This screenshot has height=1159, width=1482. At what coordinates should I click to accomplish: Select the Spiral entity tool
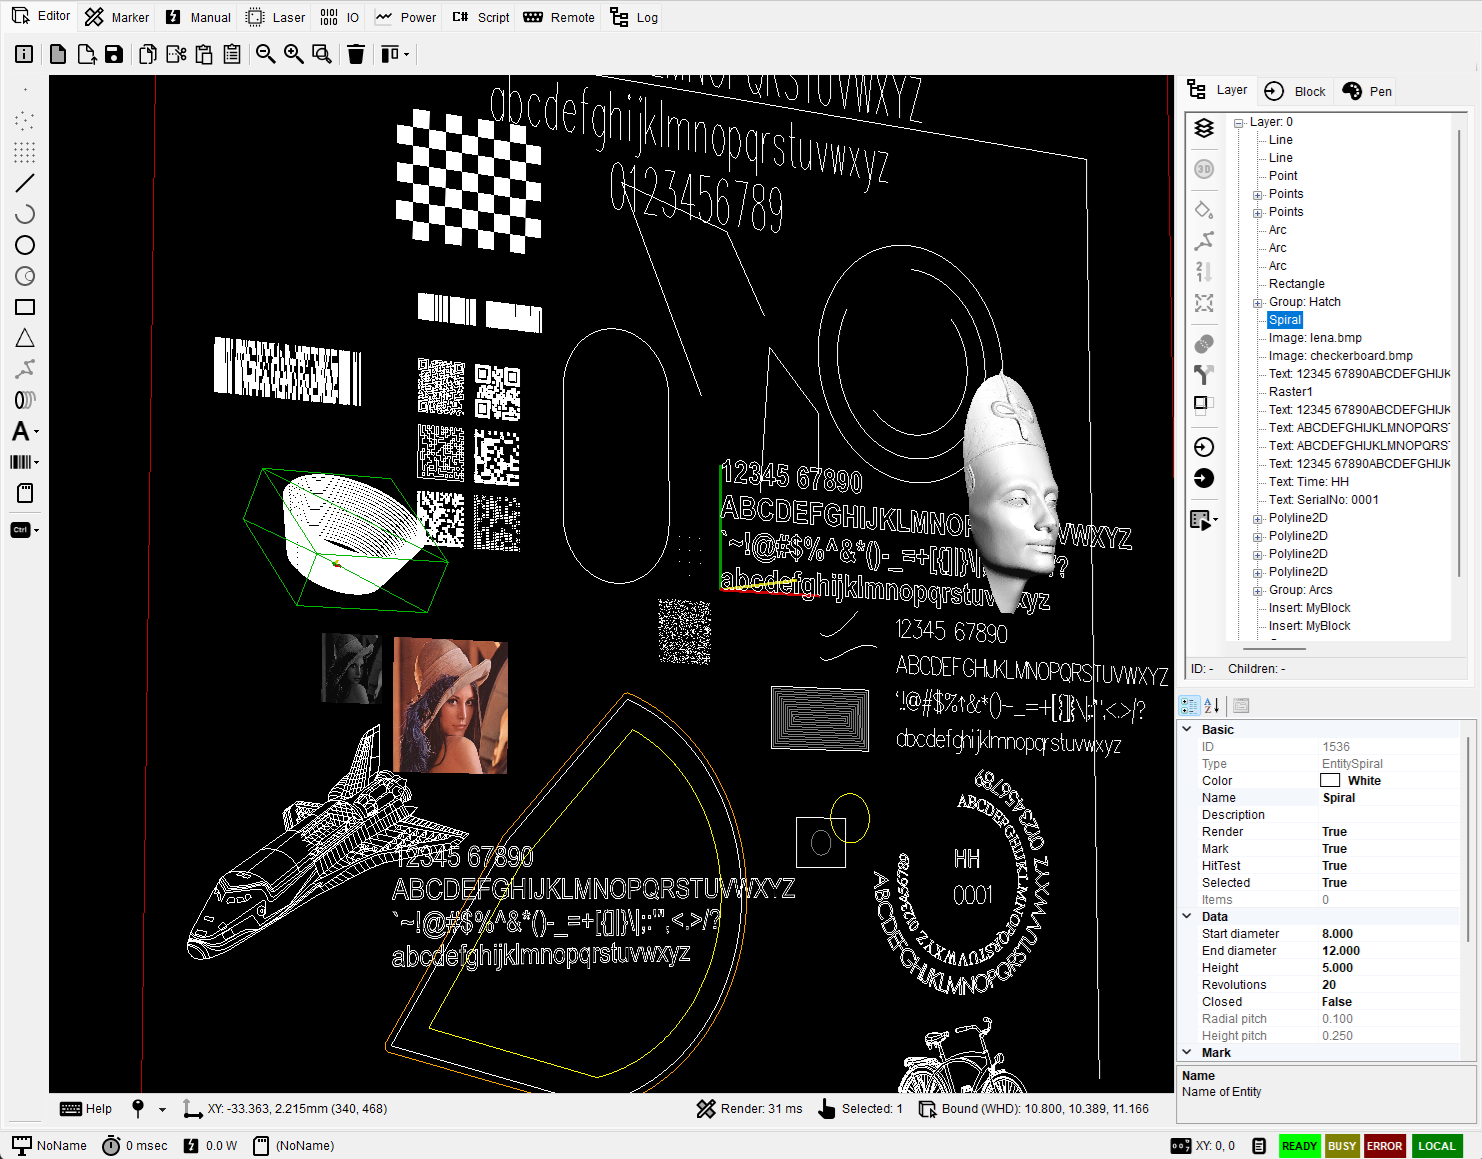25,400
